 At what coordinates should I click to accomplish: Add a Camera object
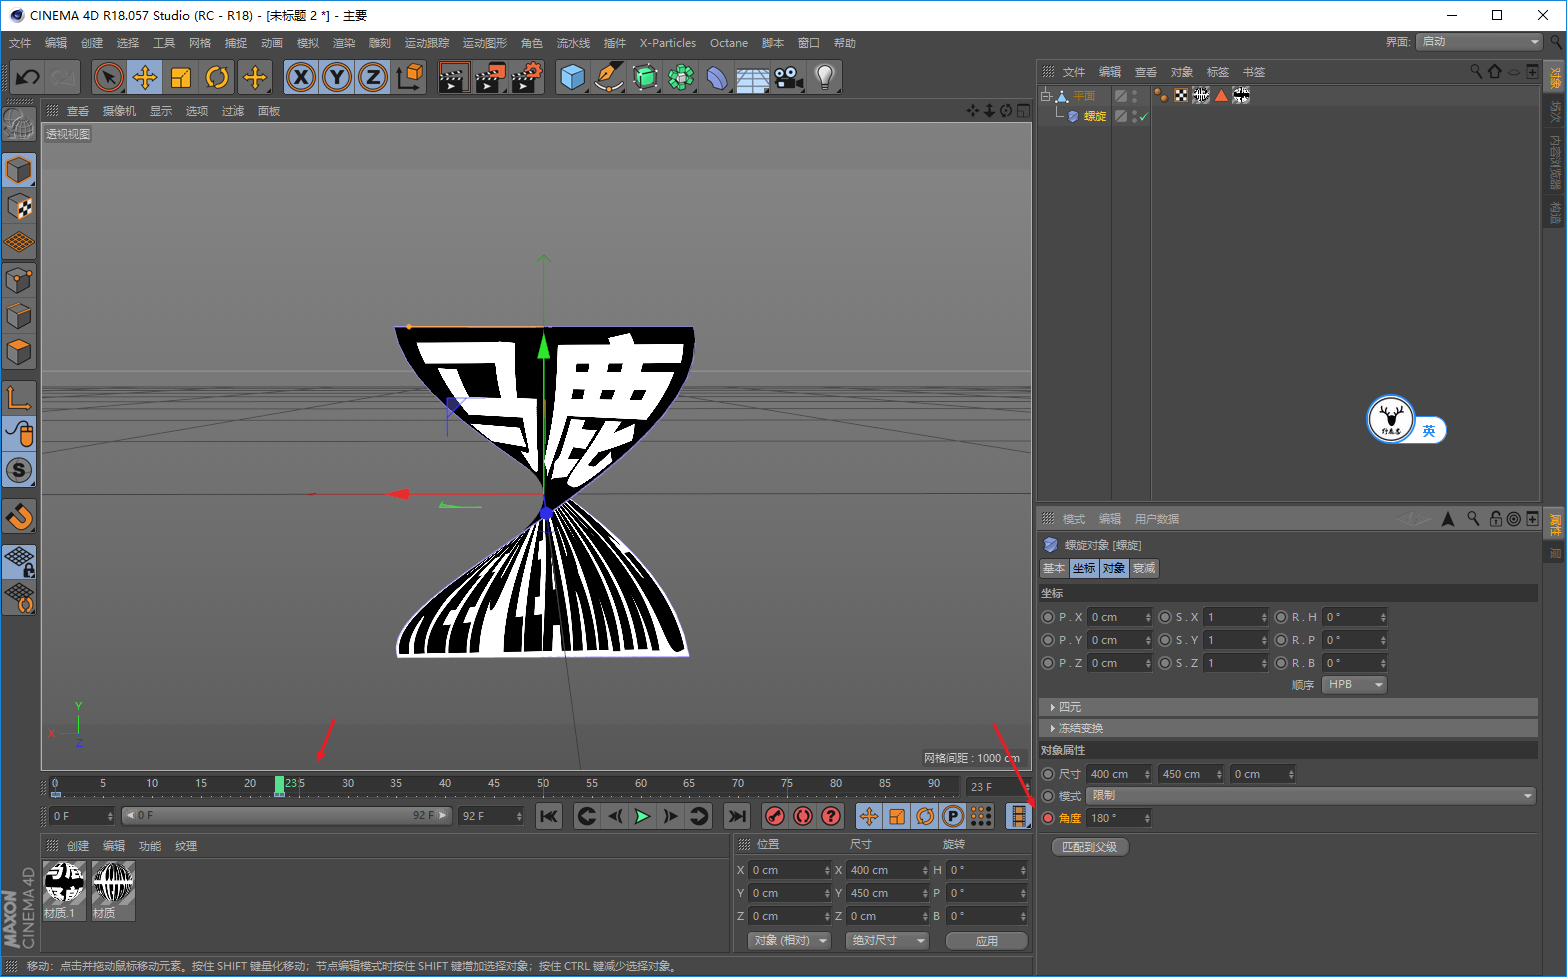[789, 77]
